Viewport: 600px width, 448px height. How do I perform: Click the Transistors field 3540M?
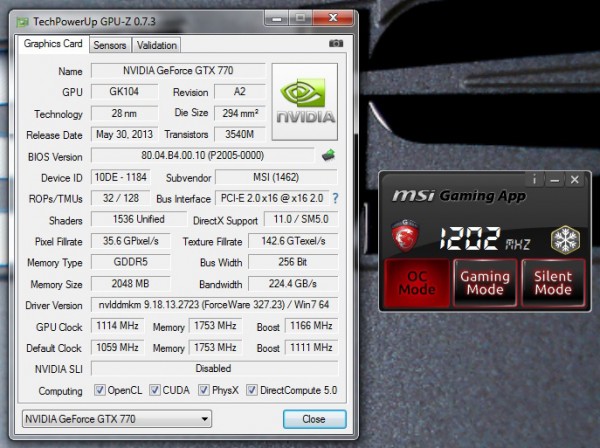[x=240, y=134]
